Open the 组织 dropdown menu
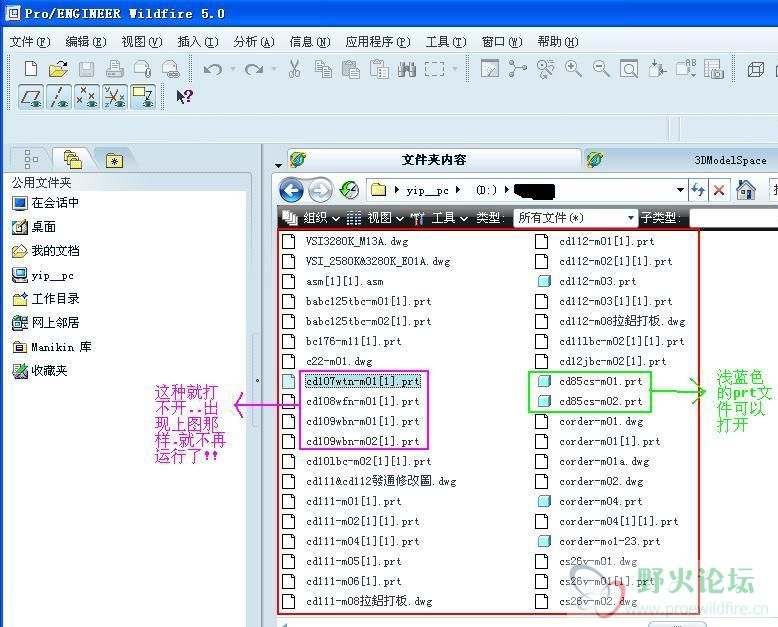Image resolution: width=778 pixels, height=627 pixels. pos(311,218)
